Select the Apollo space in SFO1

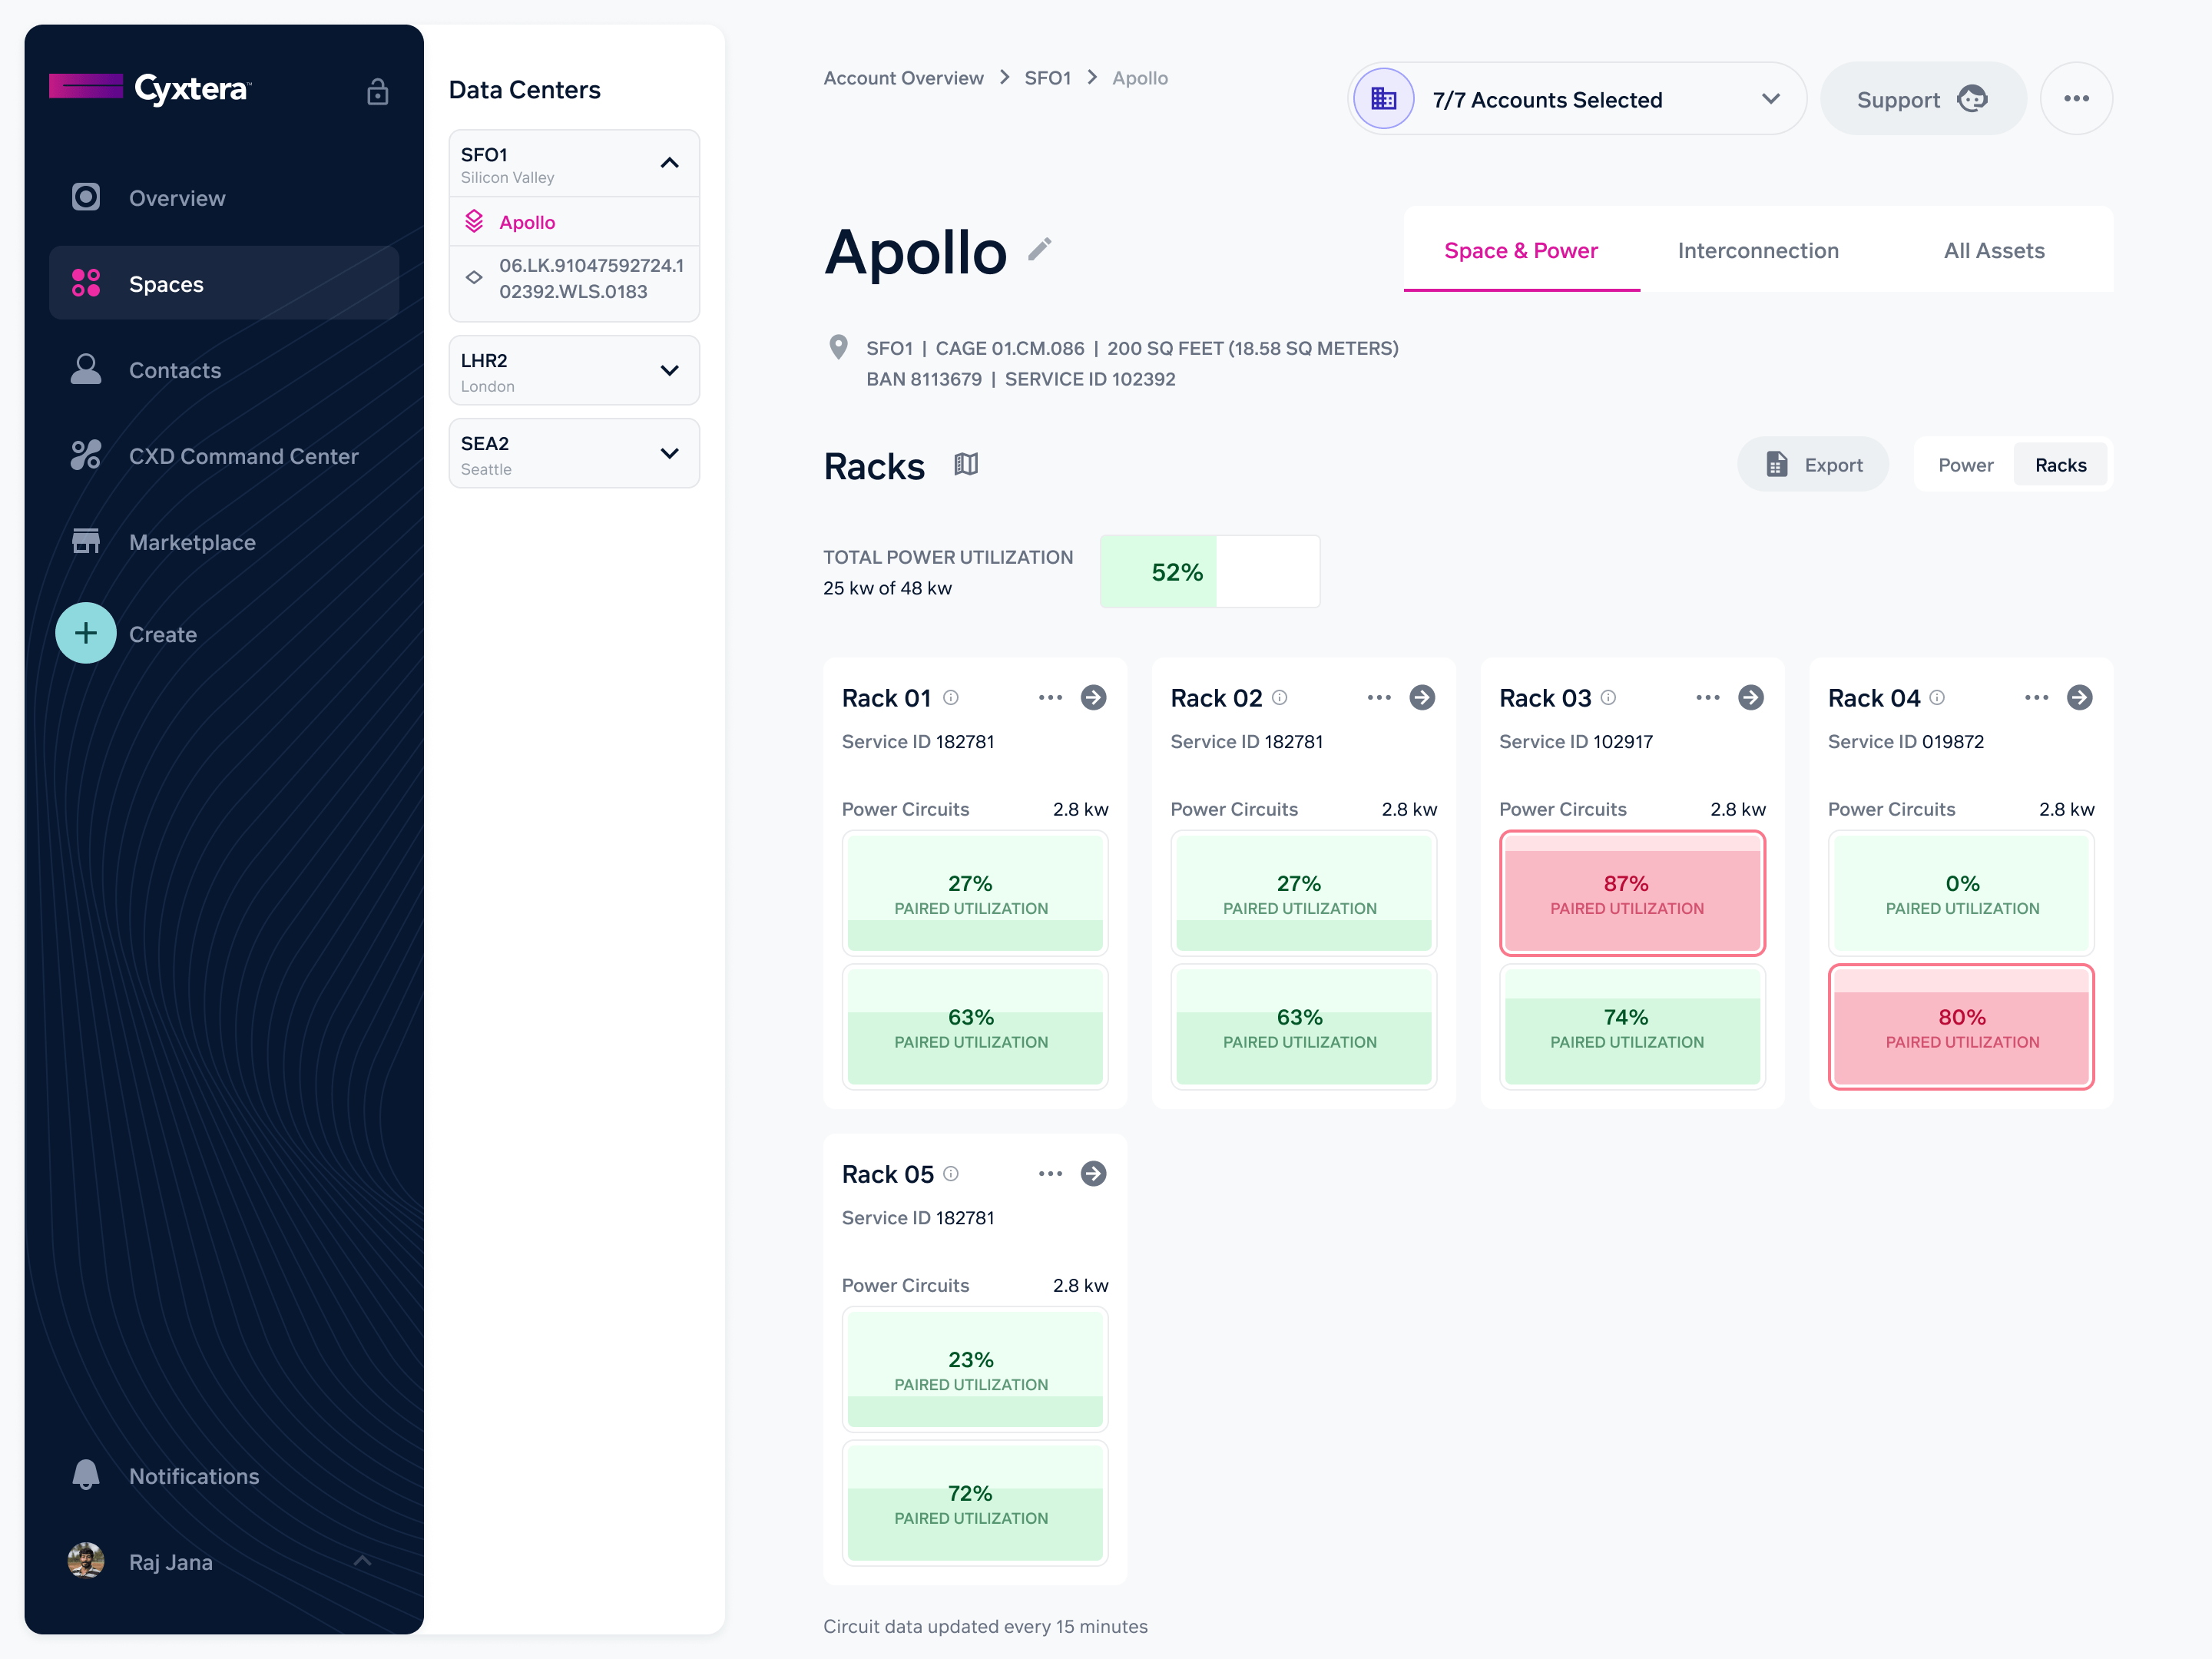(574, 222)
